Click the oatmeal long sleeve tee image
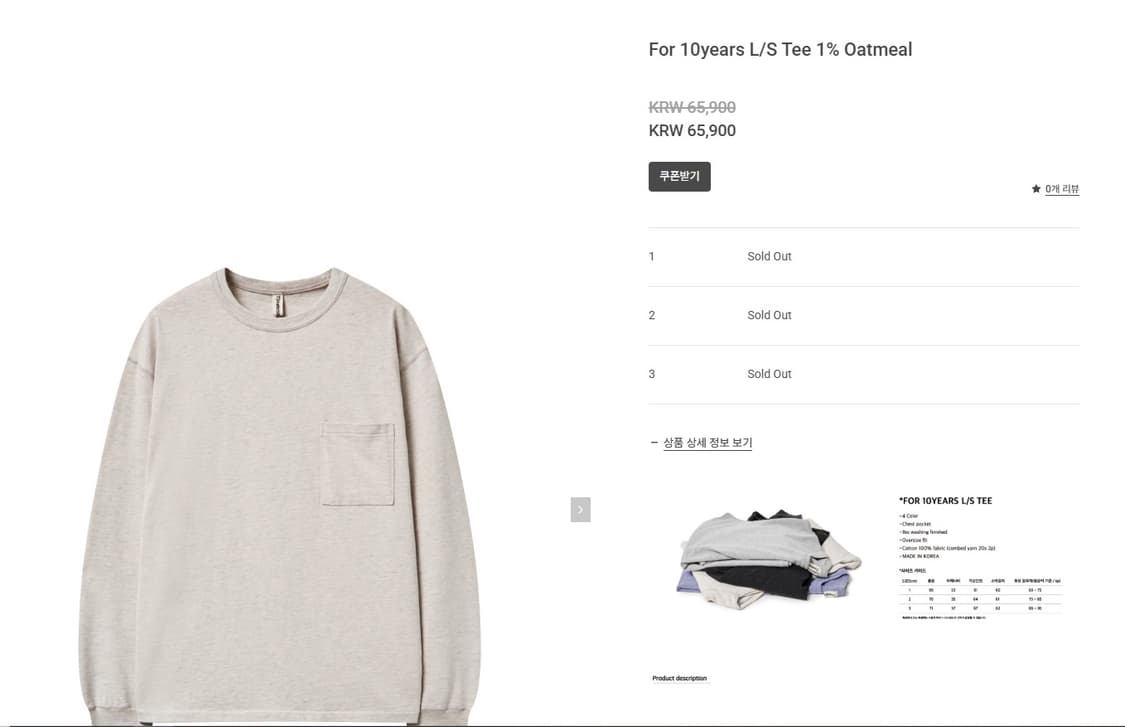The image size is (1125, 727). [x=279, y=495]
